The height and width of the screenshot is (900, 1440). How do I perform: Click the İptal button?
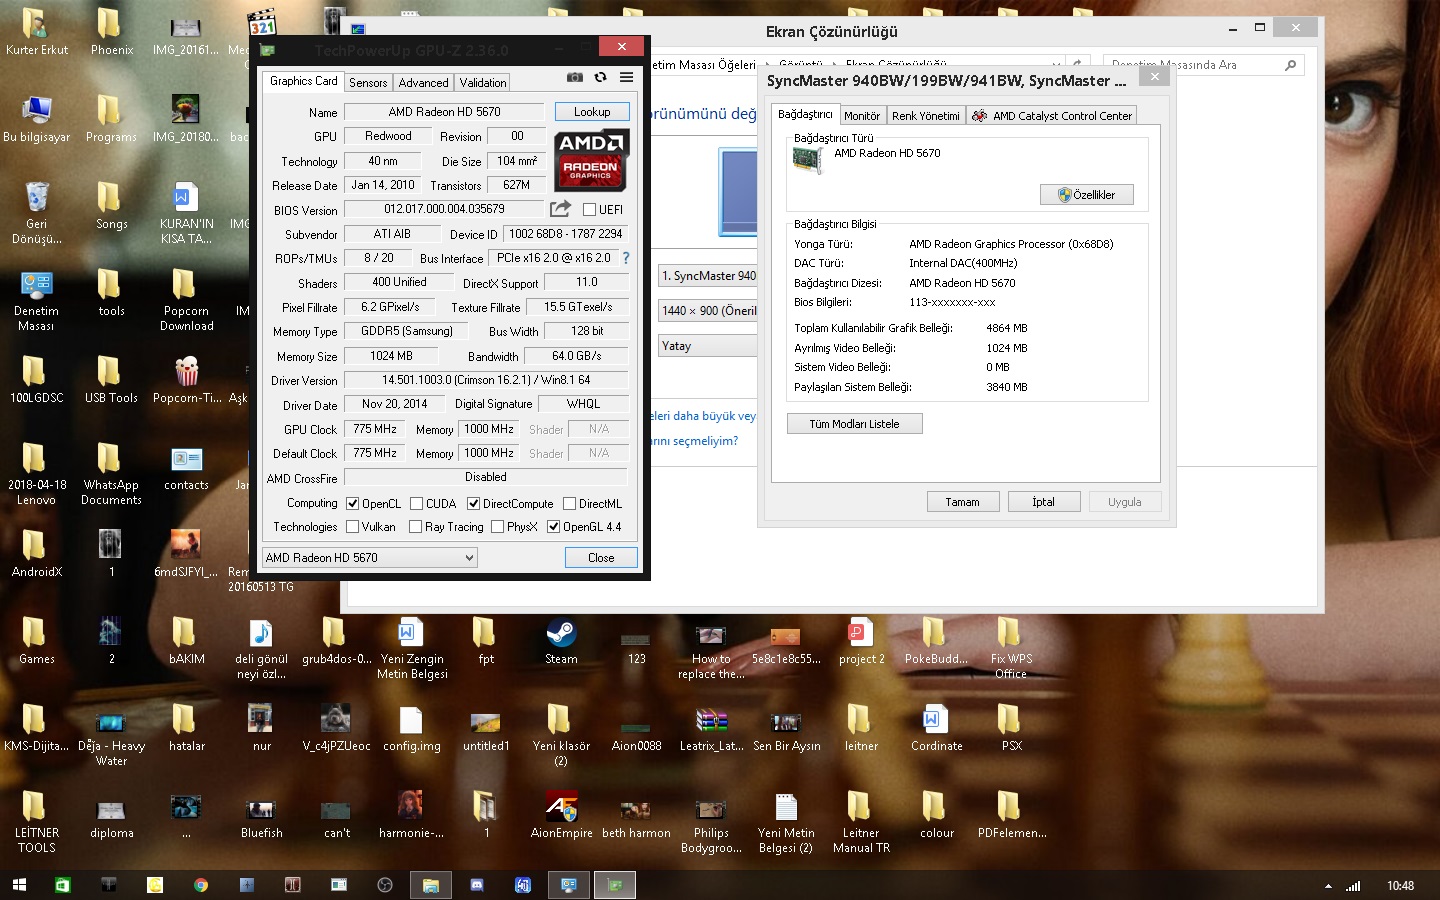(1043, 502)
